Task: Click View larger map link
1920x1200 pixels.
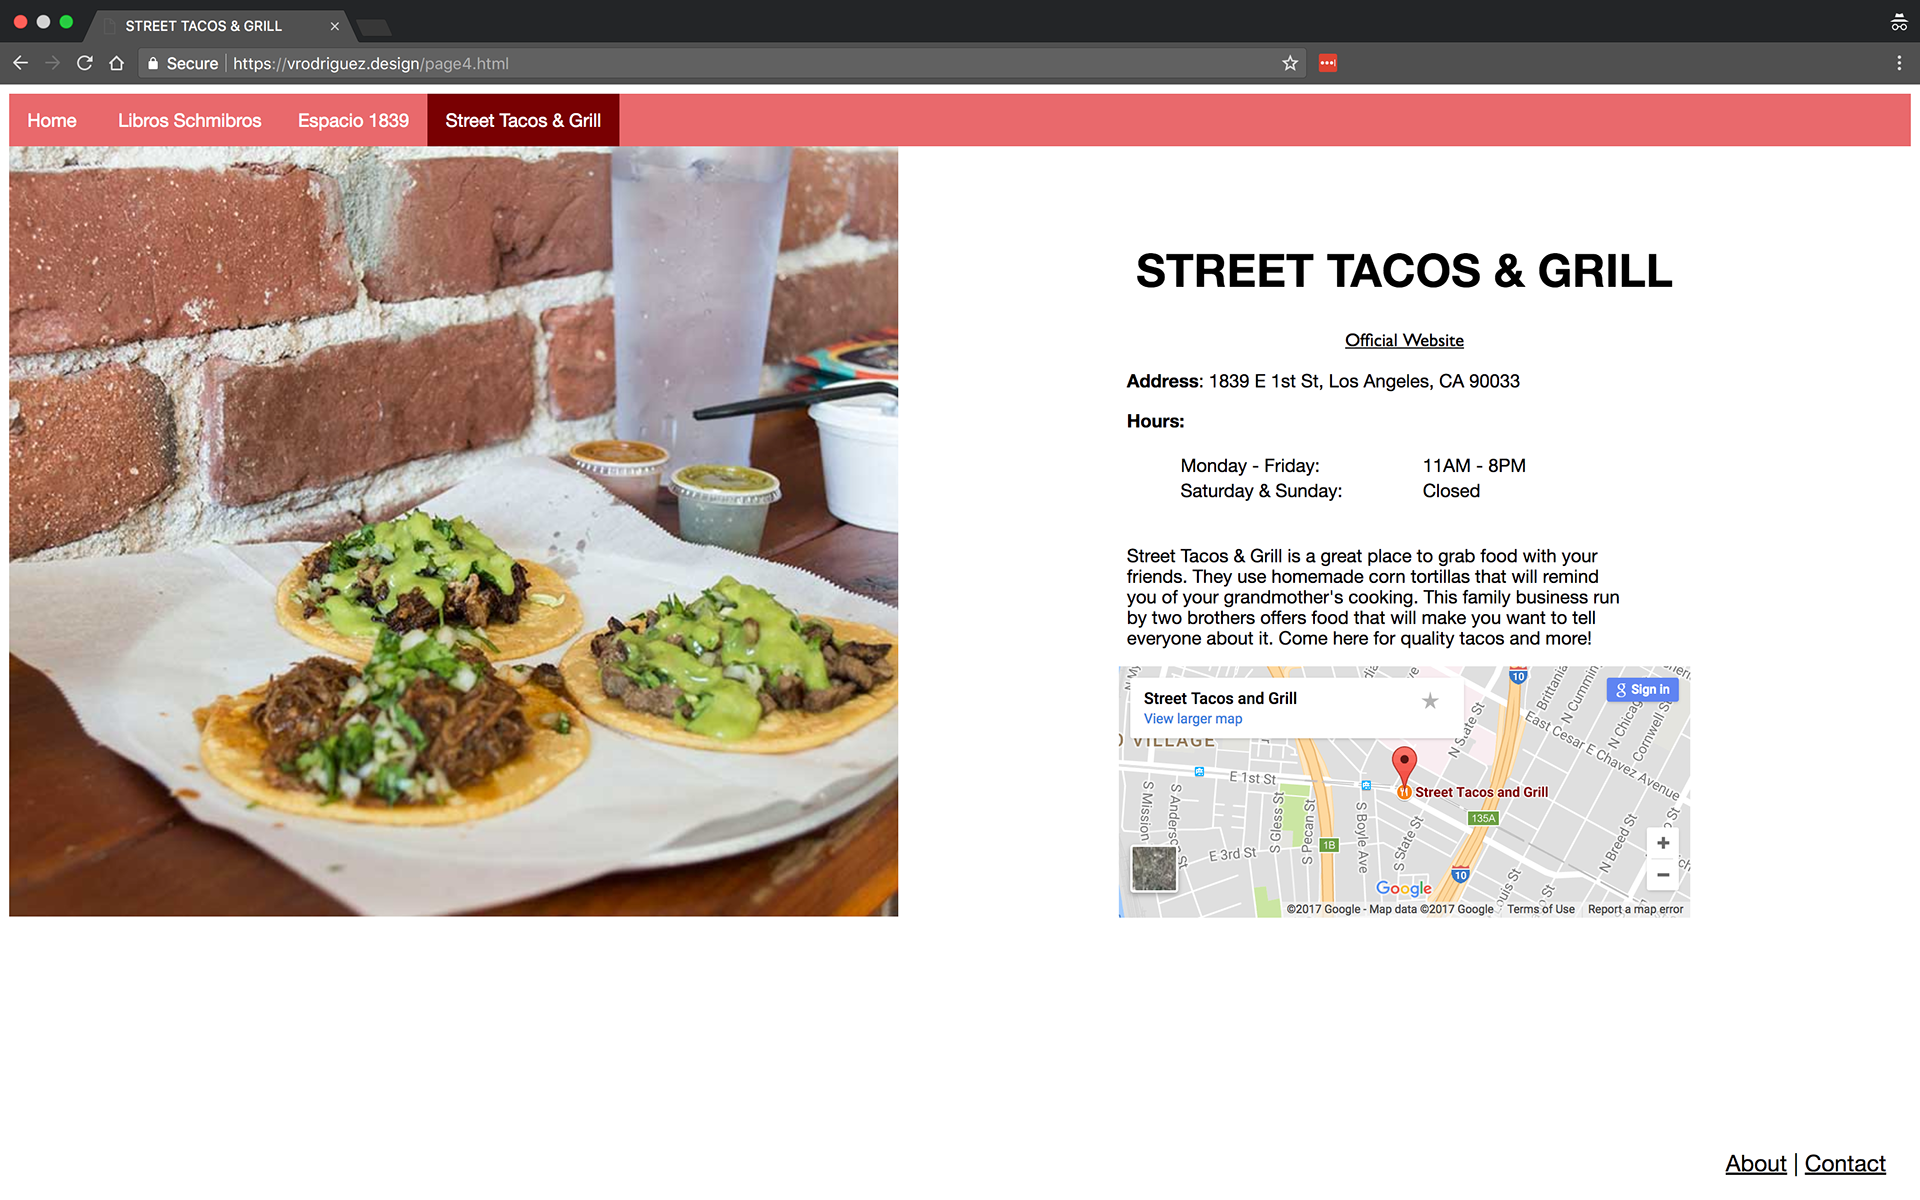Action: 1192,719
